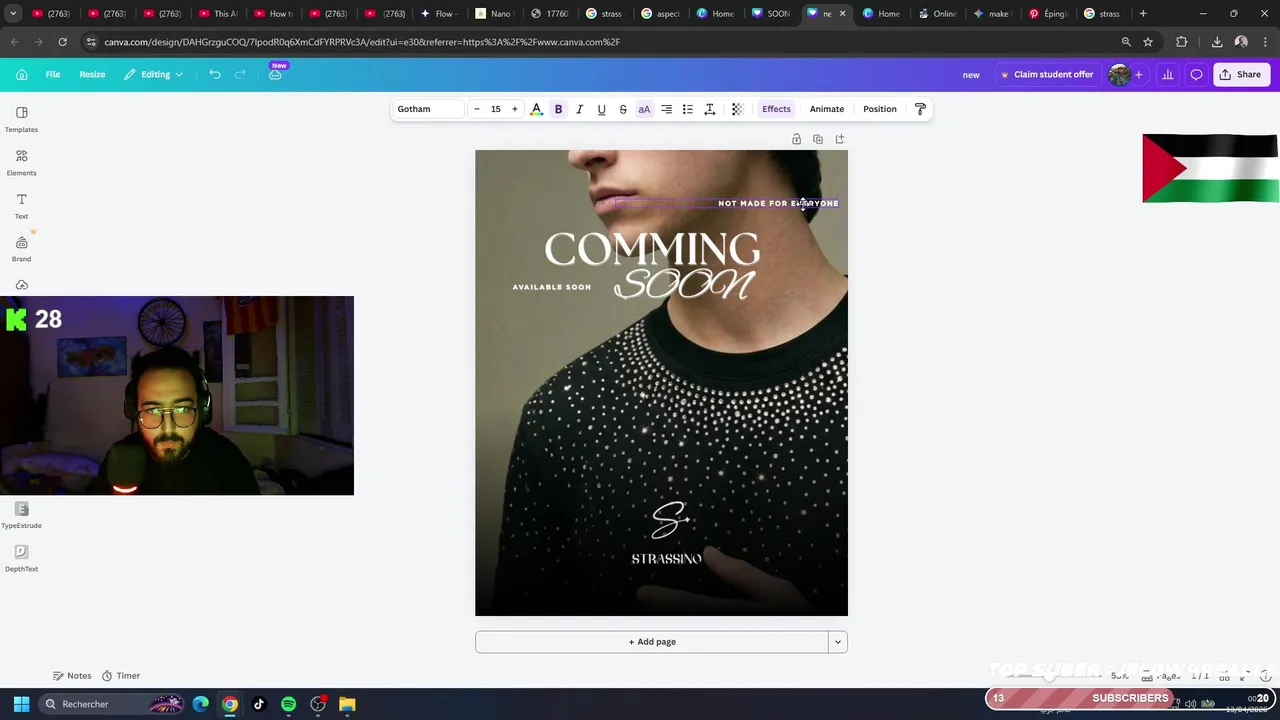The image size is (1280, 720).
Task: Open a new Chrome tab
Action: click(1143, 14)
